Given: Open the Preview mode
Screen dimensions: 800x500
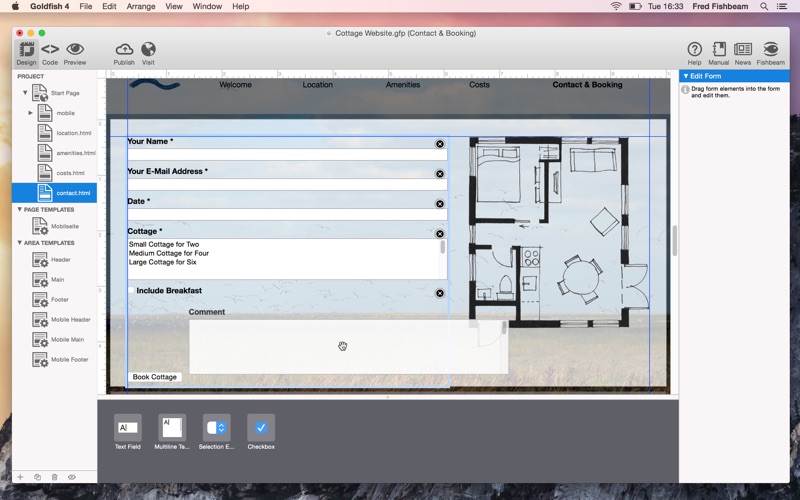Looking at the screenshot, I should [x=75, y=52].
